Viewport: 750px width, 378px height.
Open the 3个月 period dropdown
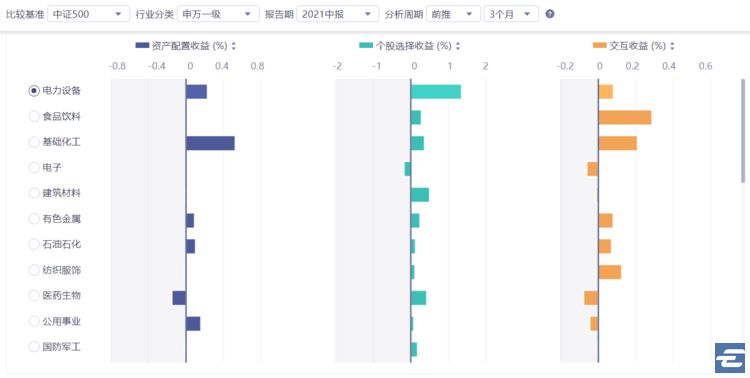pos(511,14)
